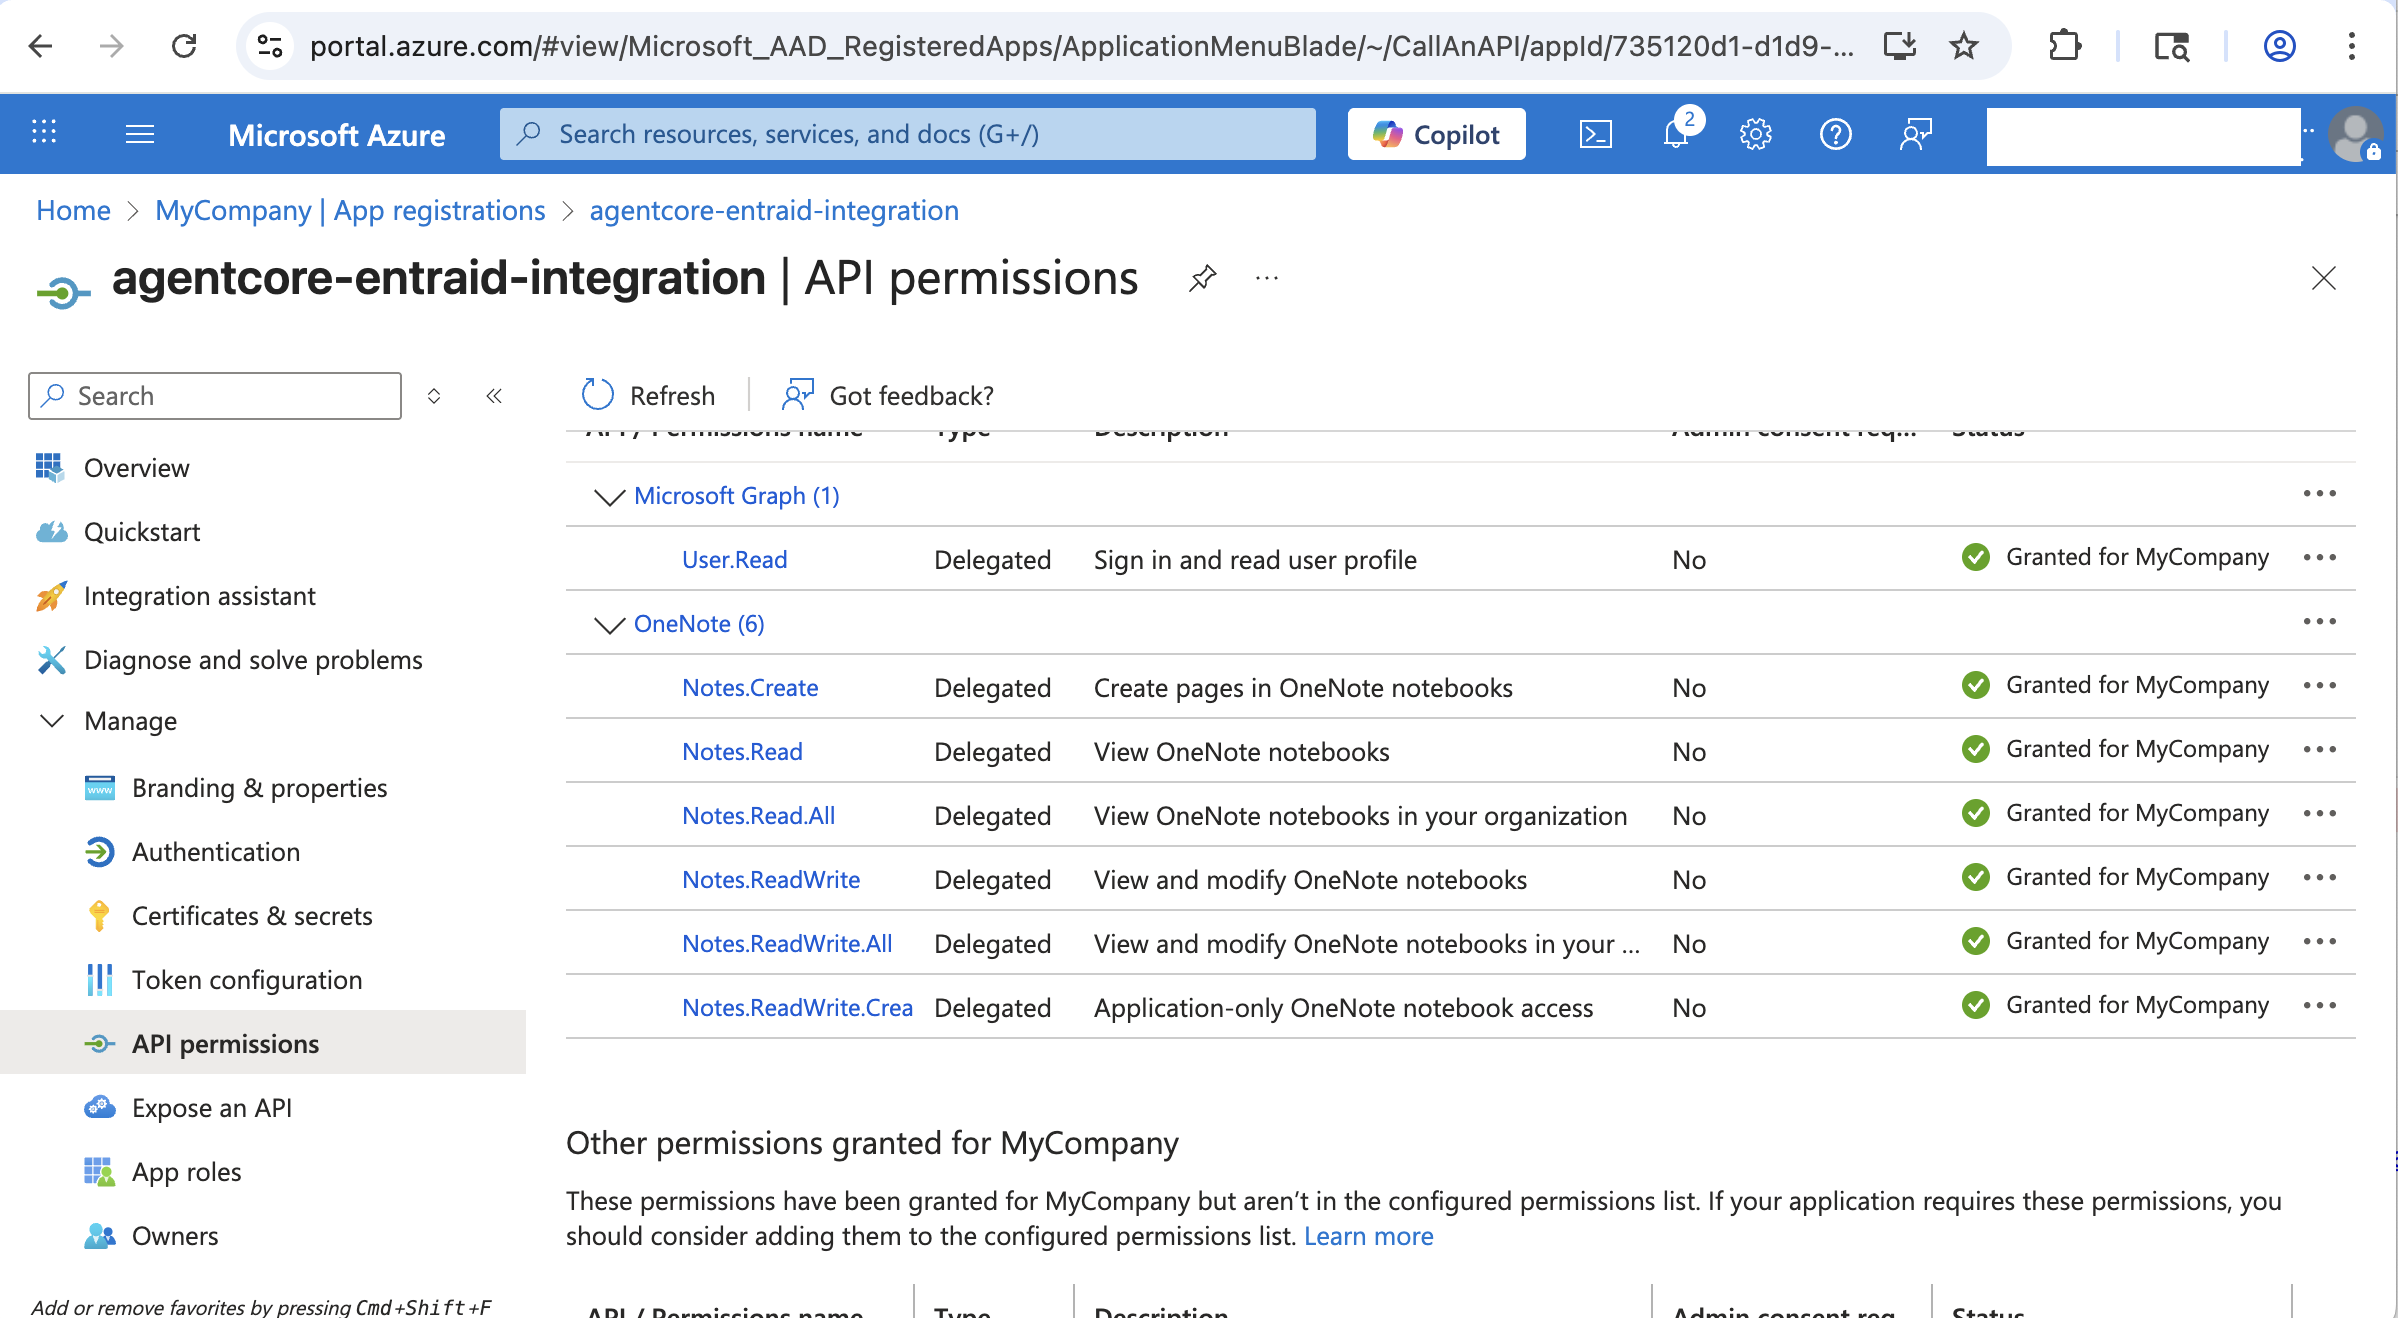2398x1318 pixels.
Task: Close the API permissions blade
Action: tap(2324, 278)
